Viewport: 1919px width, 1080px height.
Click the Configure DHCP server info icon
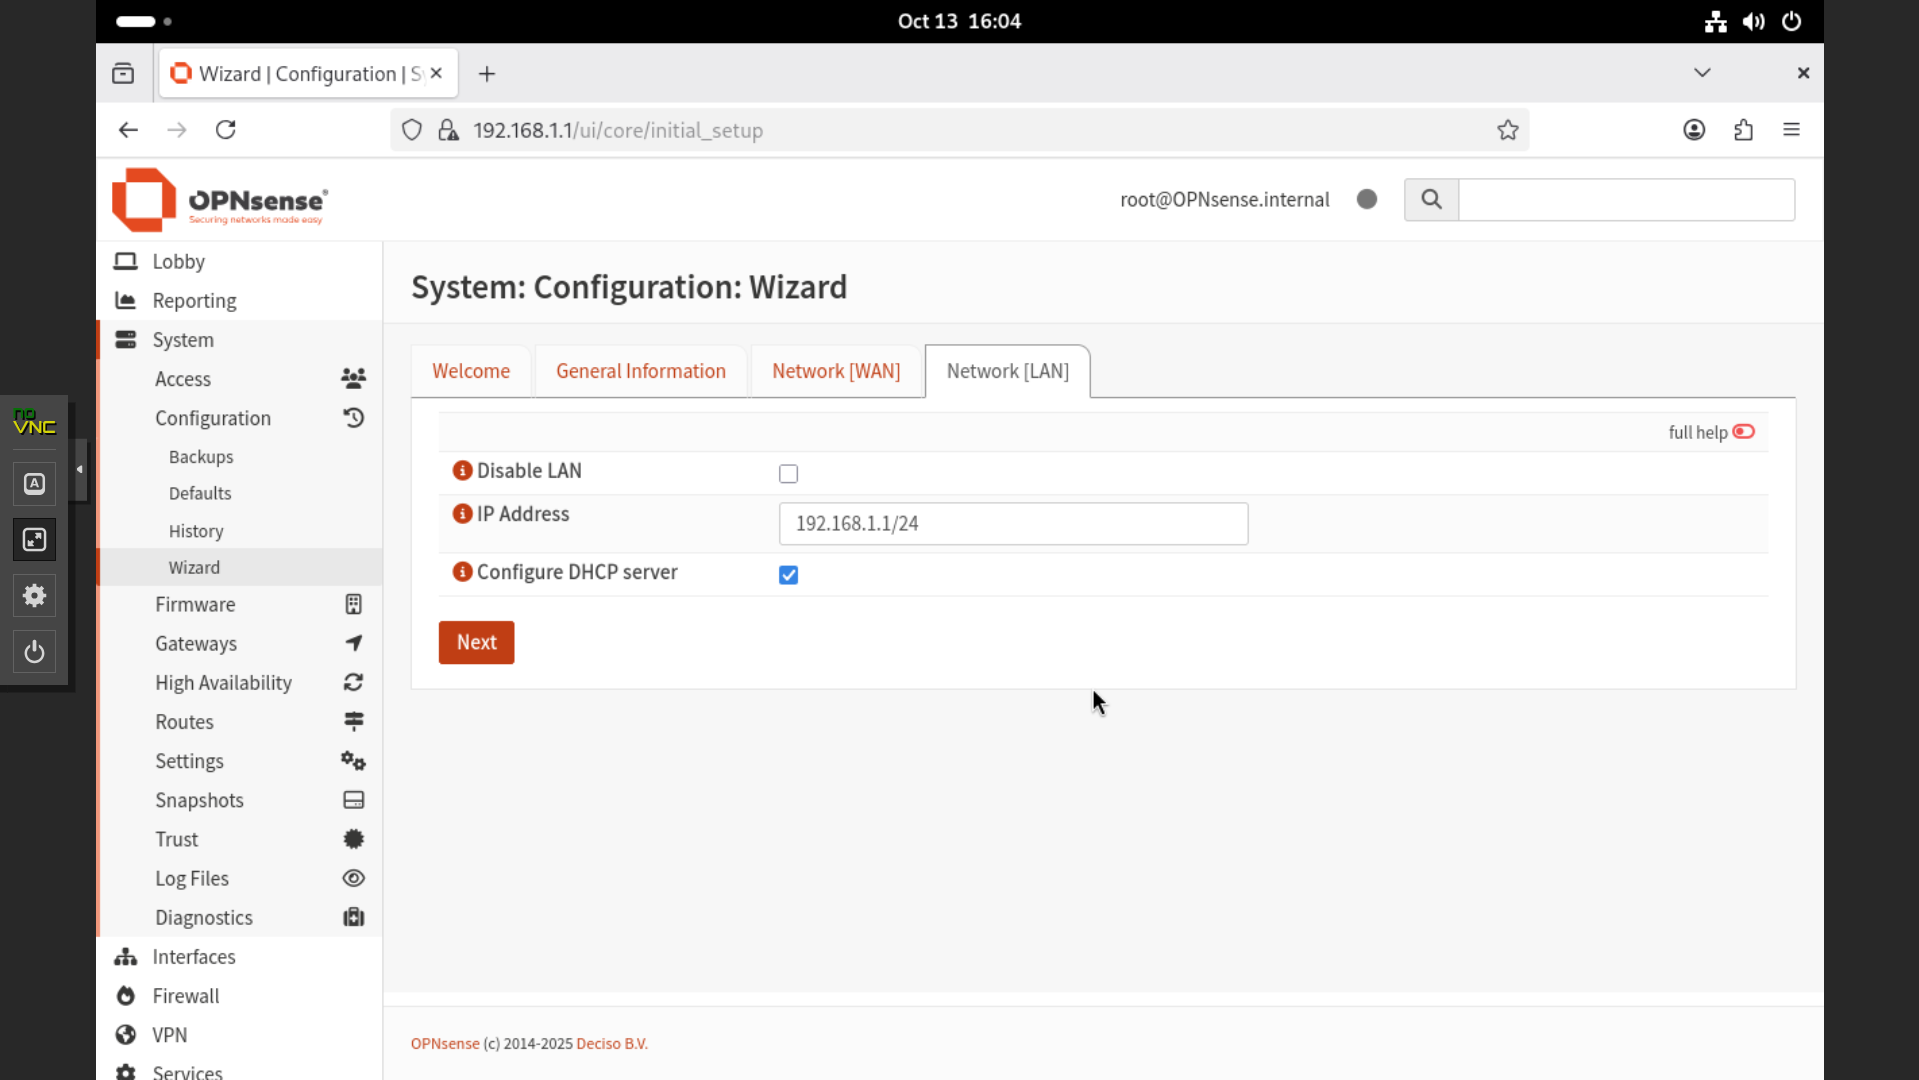click(x=462, y=572)
